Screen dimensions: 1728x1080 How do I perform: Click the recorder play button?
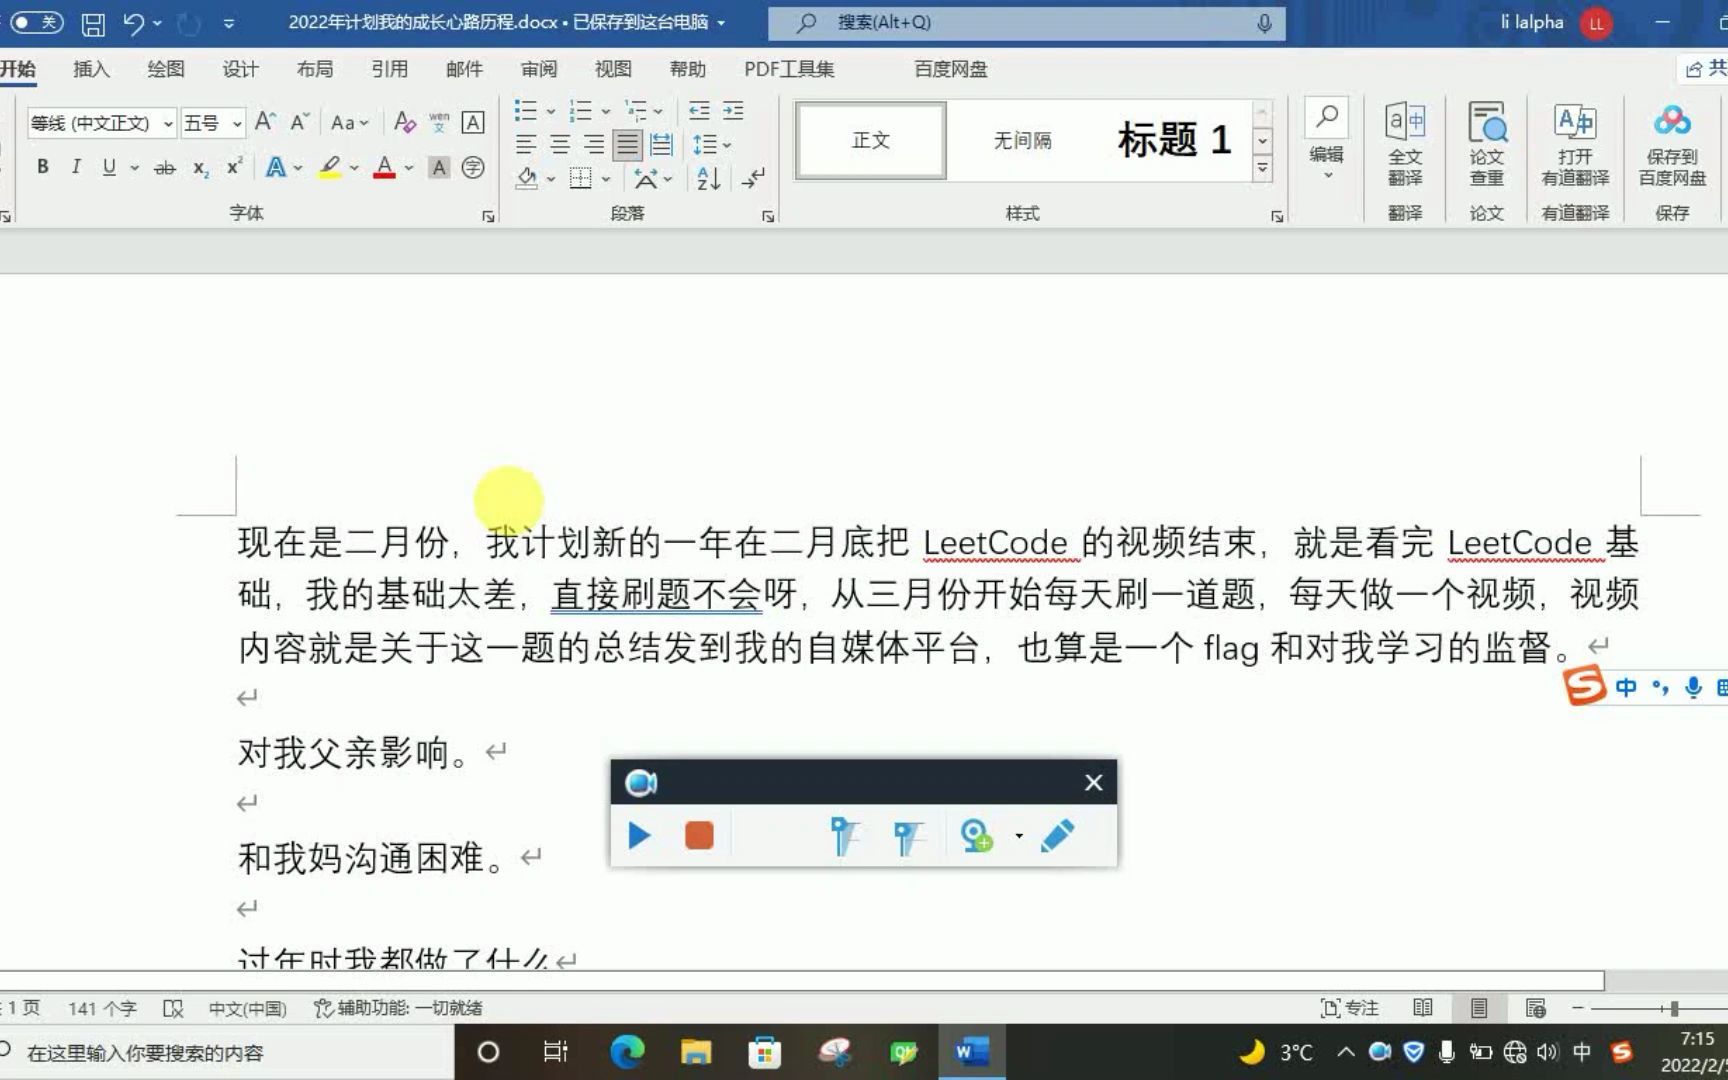(639, 834)
